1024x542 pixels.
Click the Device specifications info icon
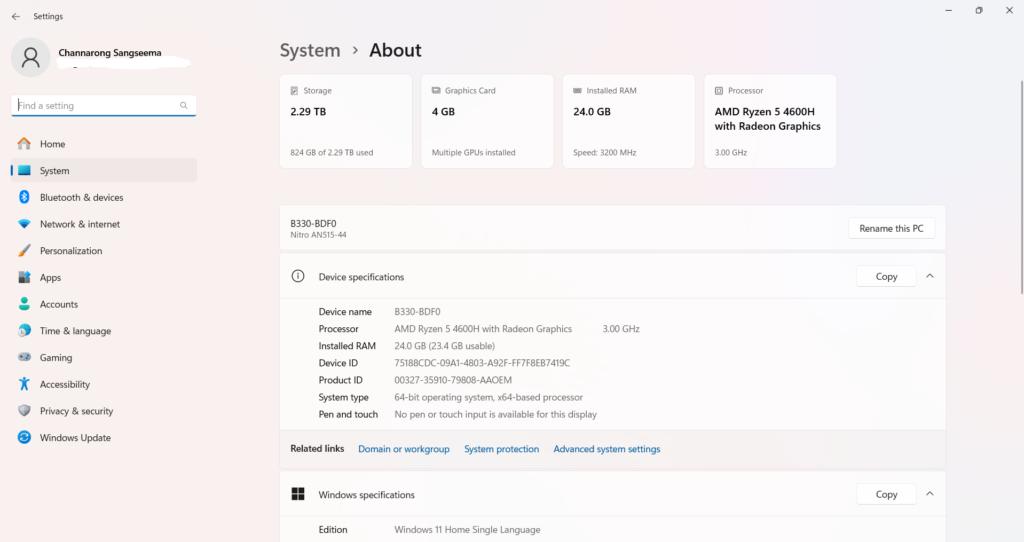tap(298, 276)
